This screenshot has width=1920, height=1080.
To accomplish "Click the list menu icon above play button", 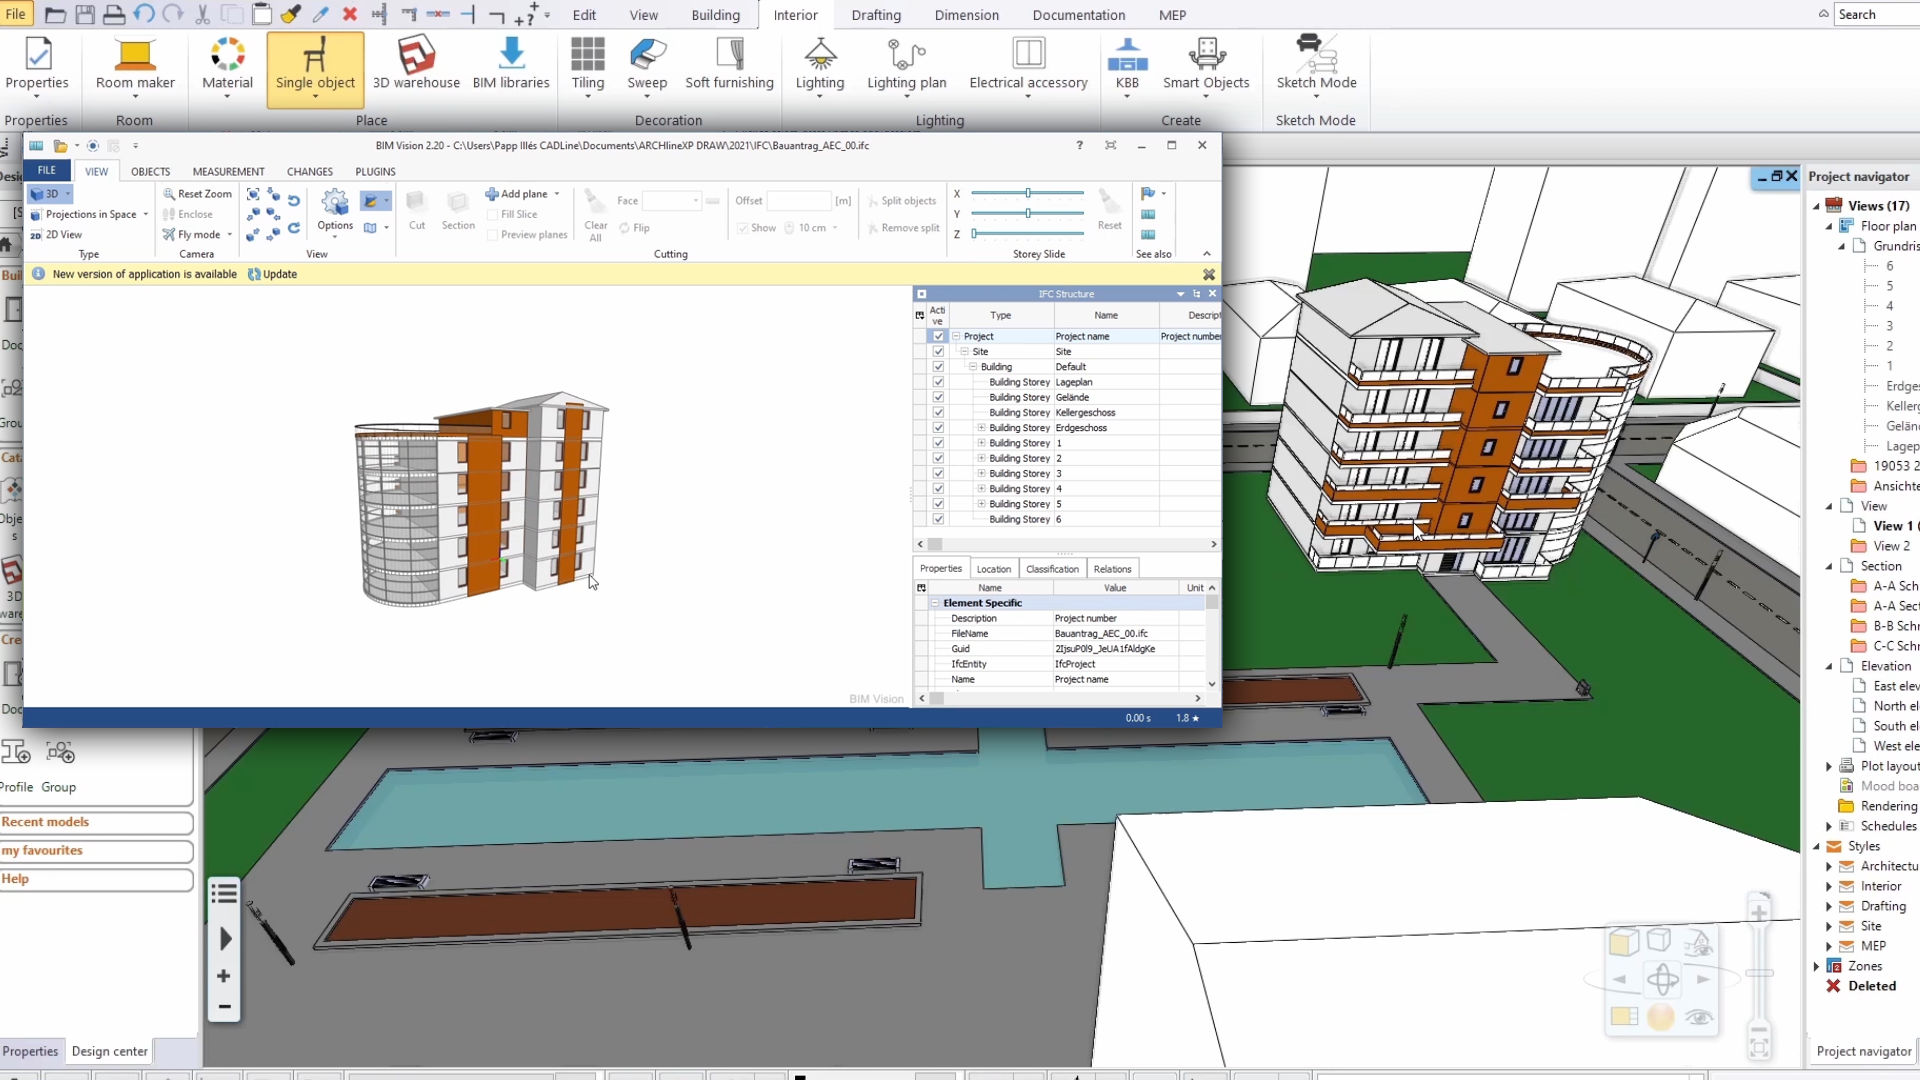I will (x=224, y=893).
